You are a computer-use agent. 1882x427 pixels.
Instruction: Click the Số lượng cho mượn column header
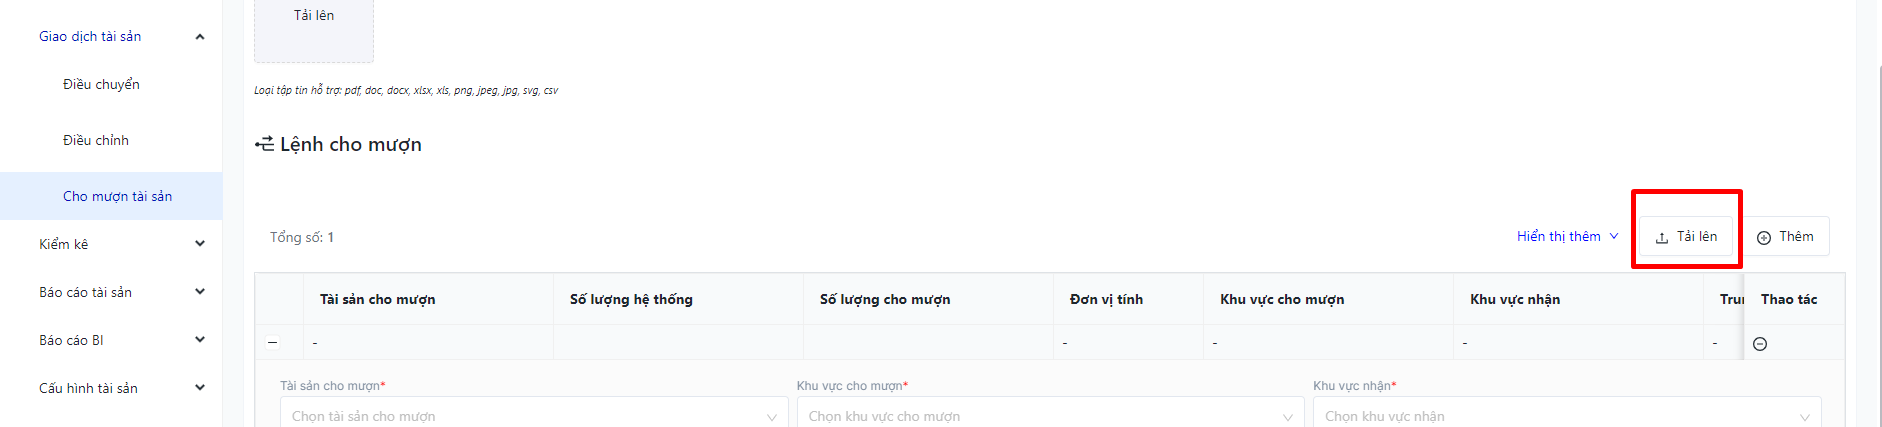coord(884,300)
